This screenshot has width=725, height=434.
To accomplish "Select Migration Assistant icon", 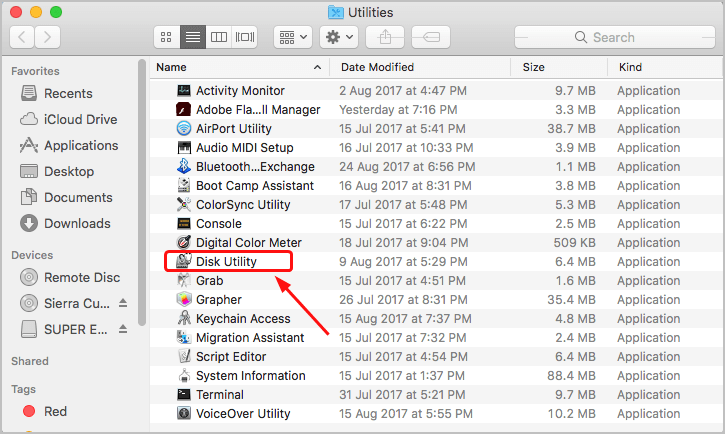I will pos(184,337).
